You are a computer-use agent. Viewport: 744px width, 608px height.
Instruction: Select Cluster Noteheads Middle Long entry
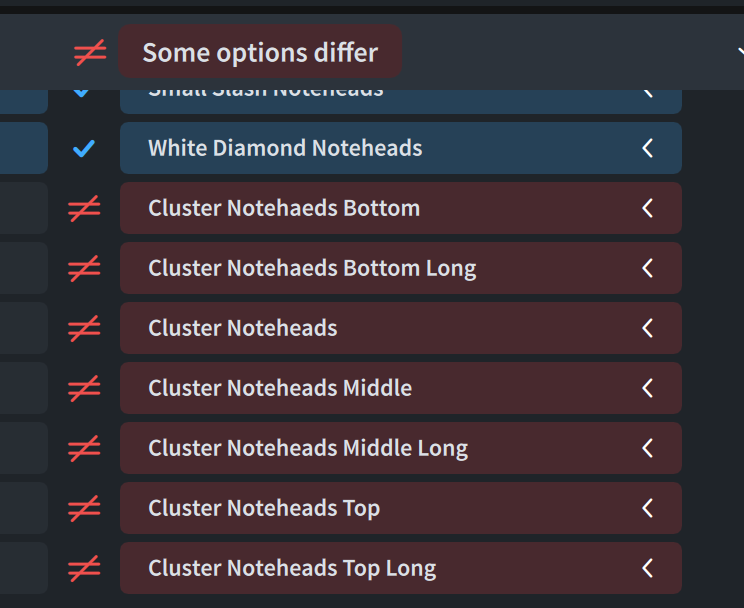(x=308, y=448)
